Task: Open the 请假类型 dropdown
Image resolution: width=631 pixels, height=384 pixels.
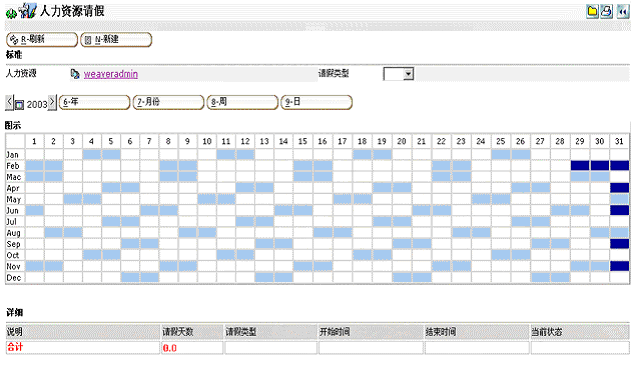Action: (x=398, y=74)
